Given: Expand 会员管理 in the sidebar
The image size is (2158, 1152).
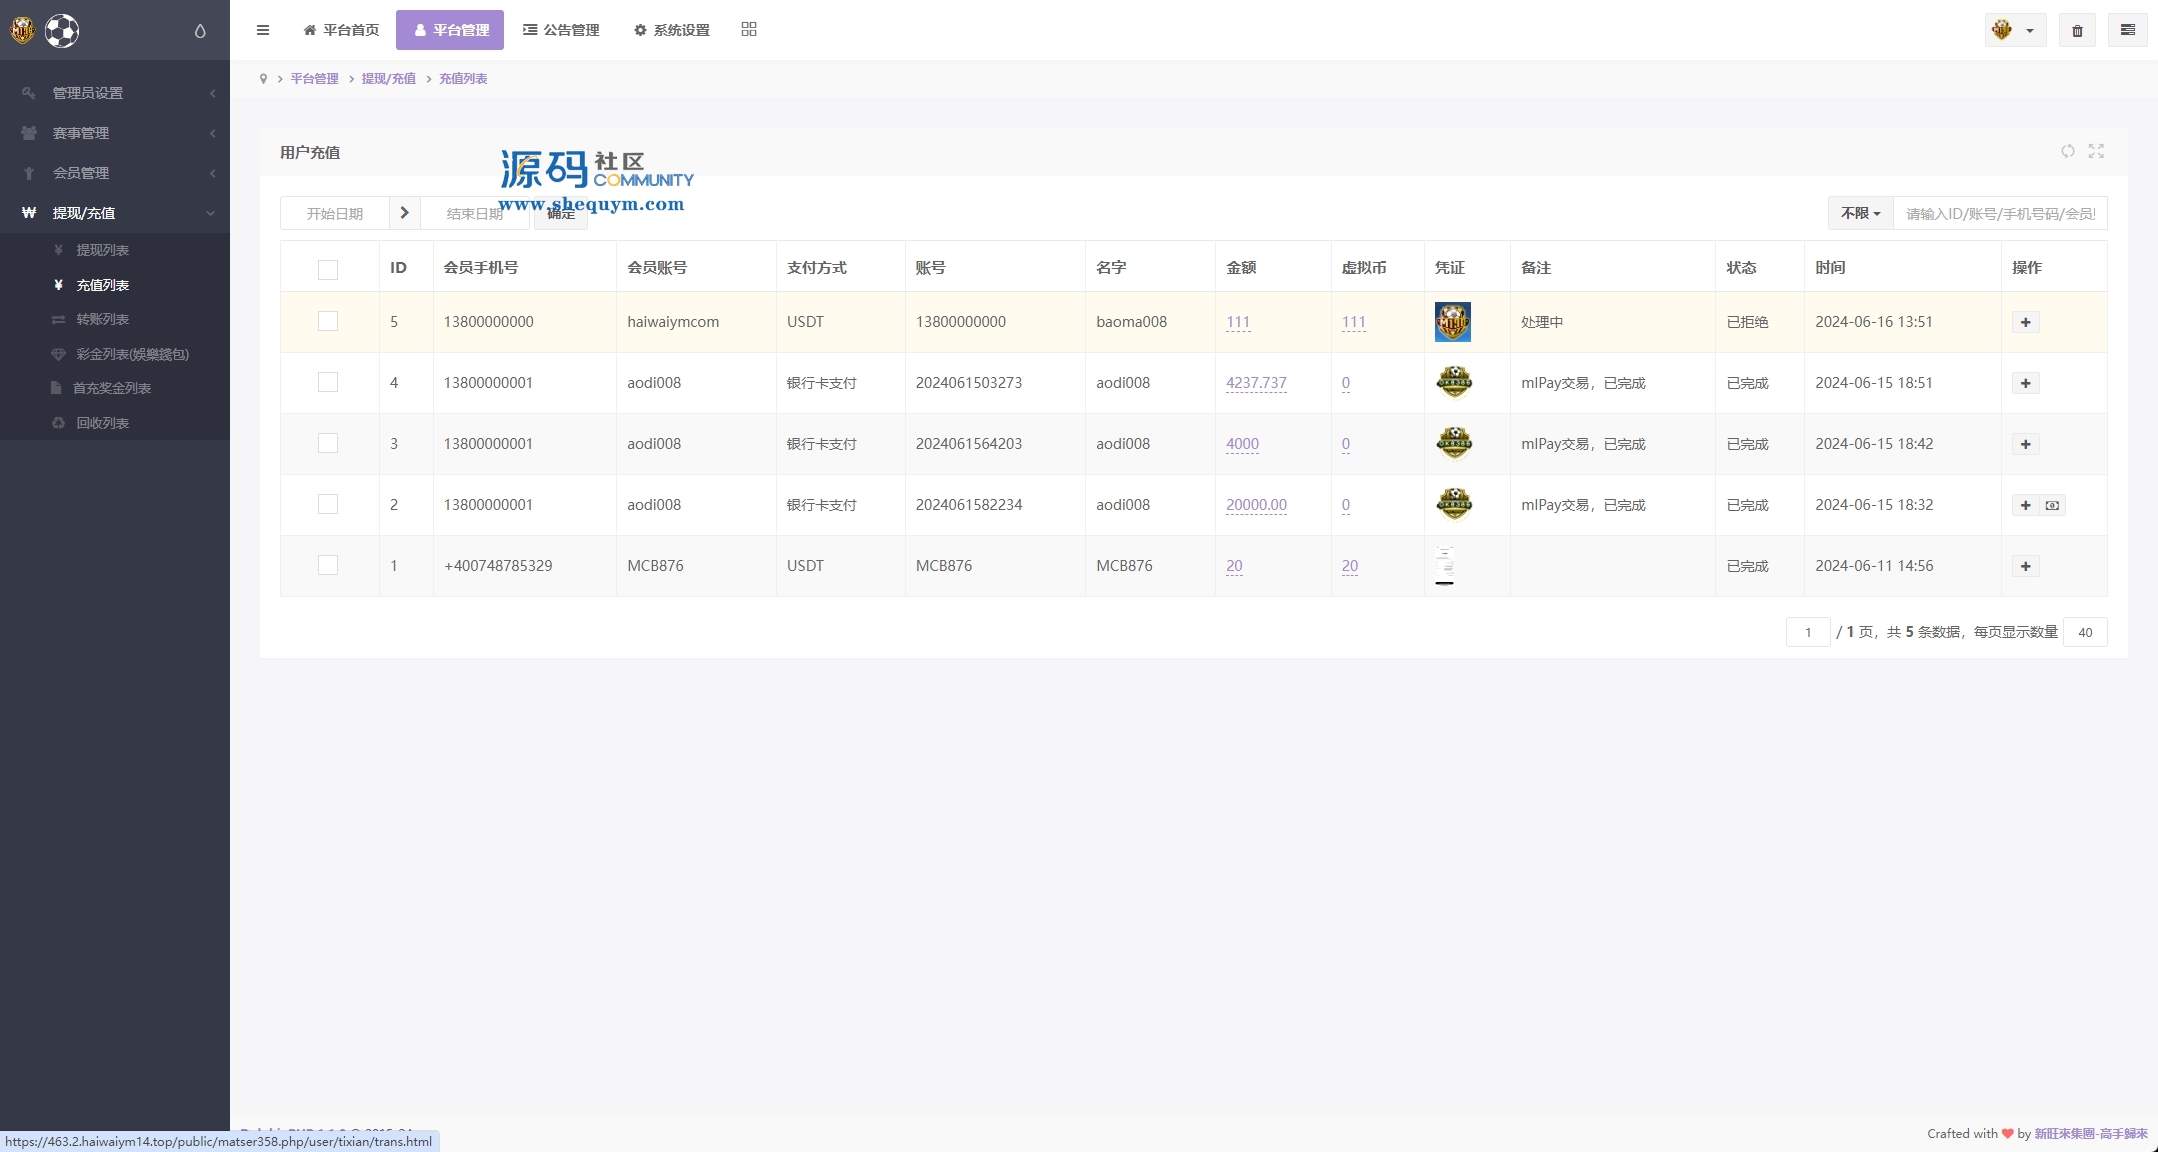Looking at the screenshot, I should click(x=115, y=173).
